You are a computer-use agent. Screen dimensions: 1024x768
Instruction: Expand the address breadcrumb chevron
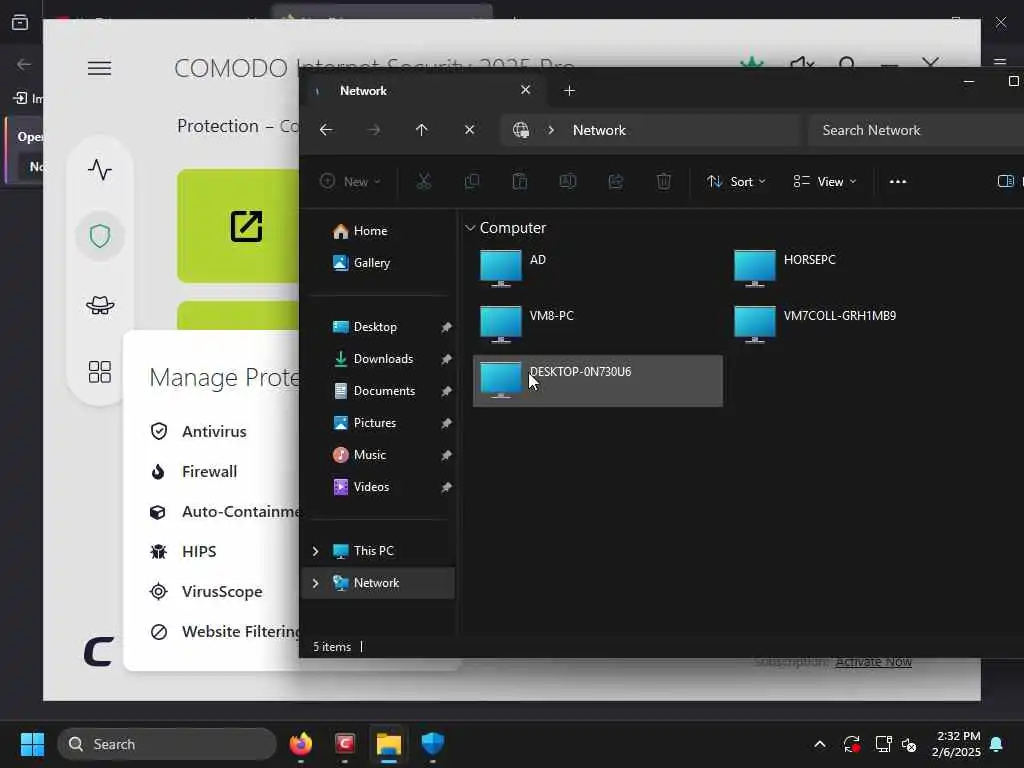click(x=552, y=130)
